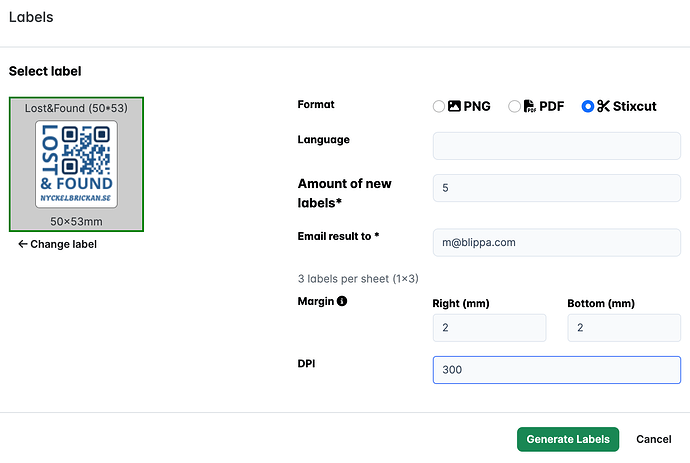Click the Stixcut scissors icon
Screen dimensions: 690x463
coord(603,106)
